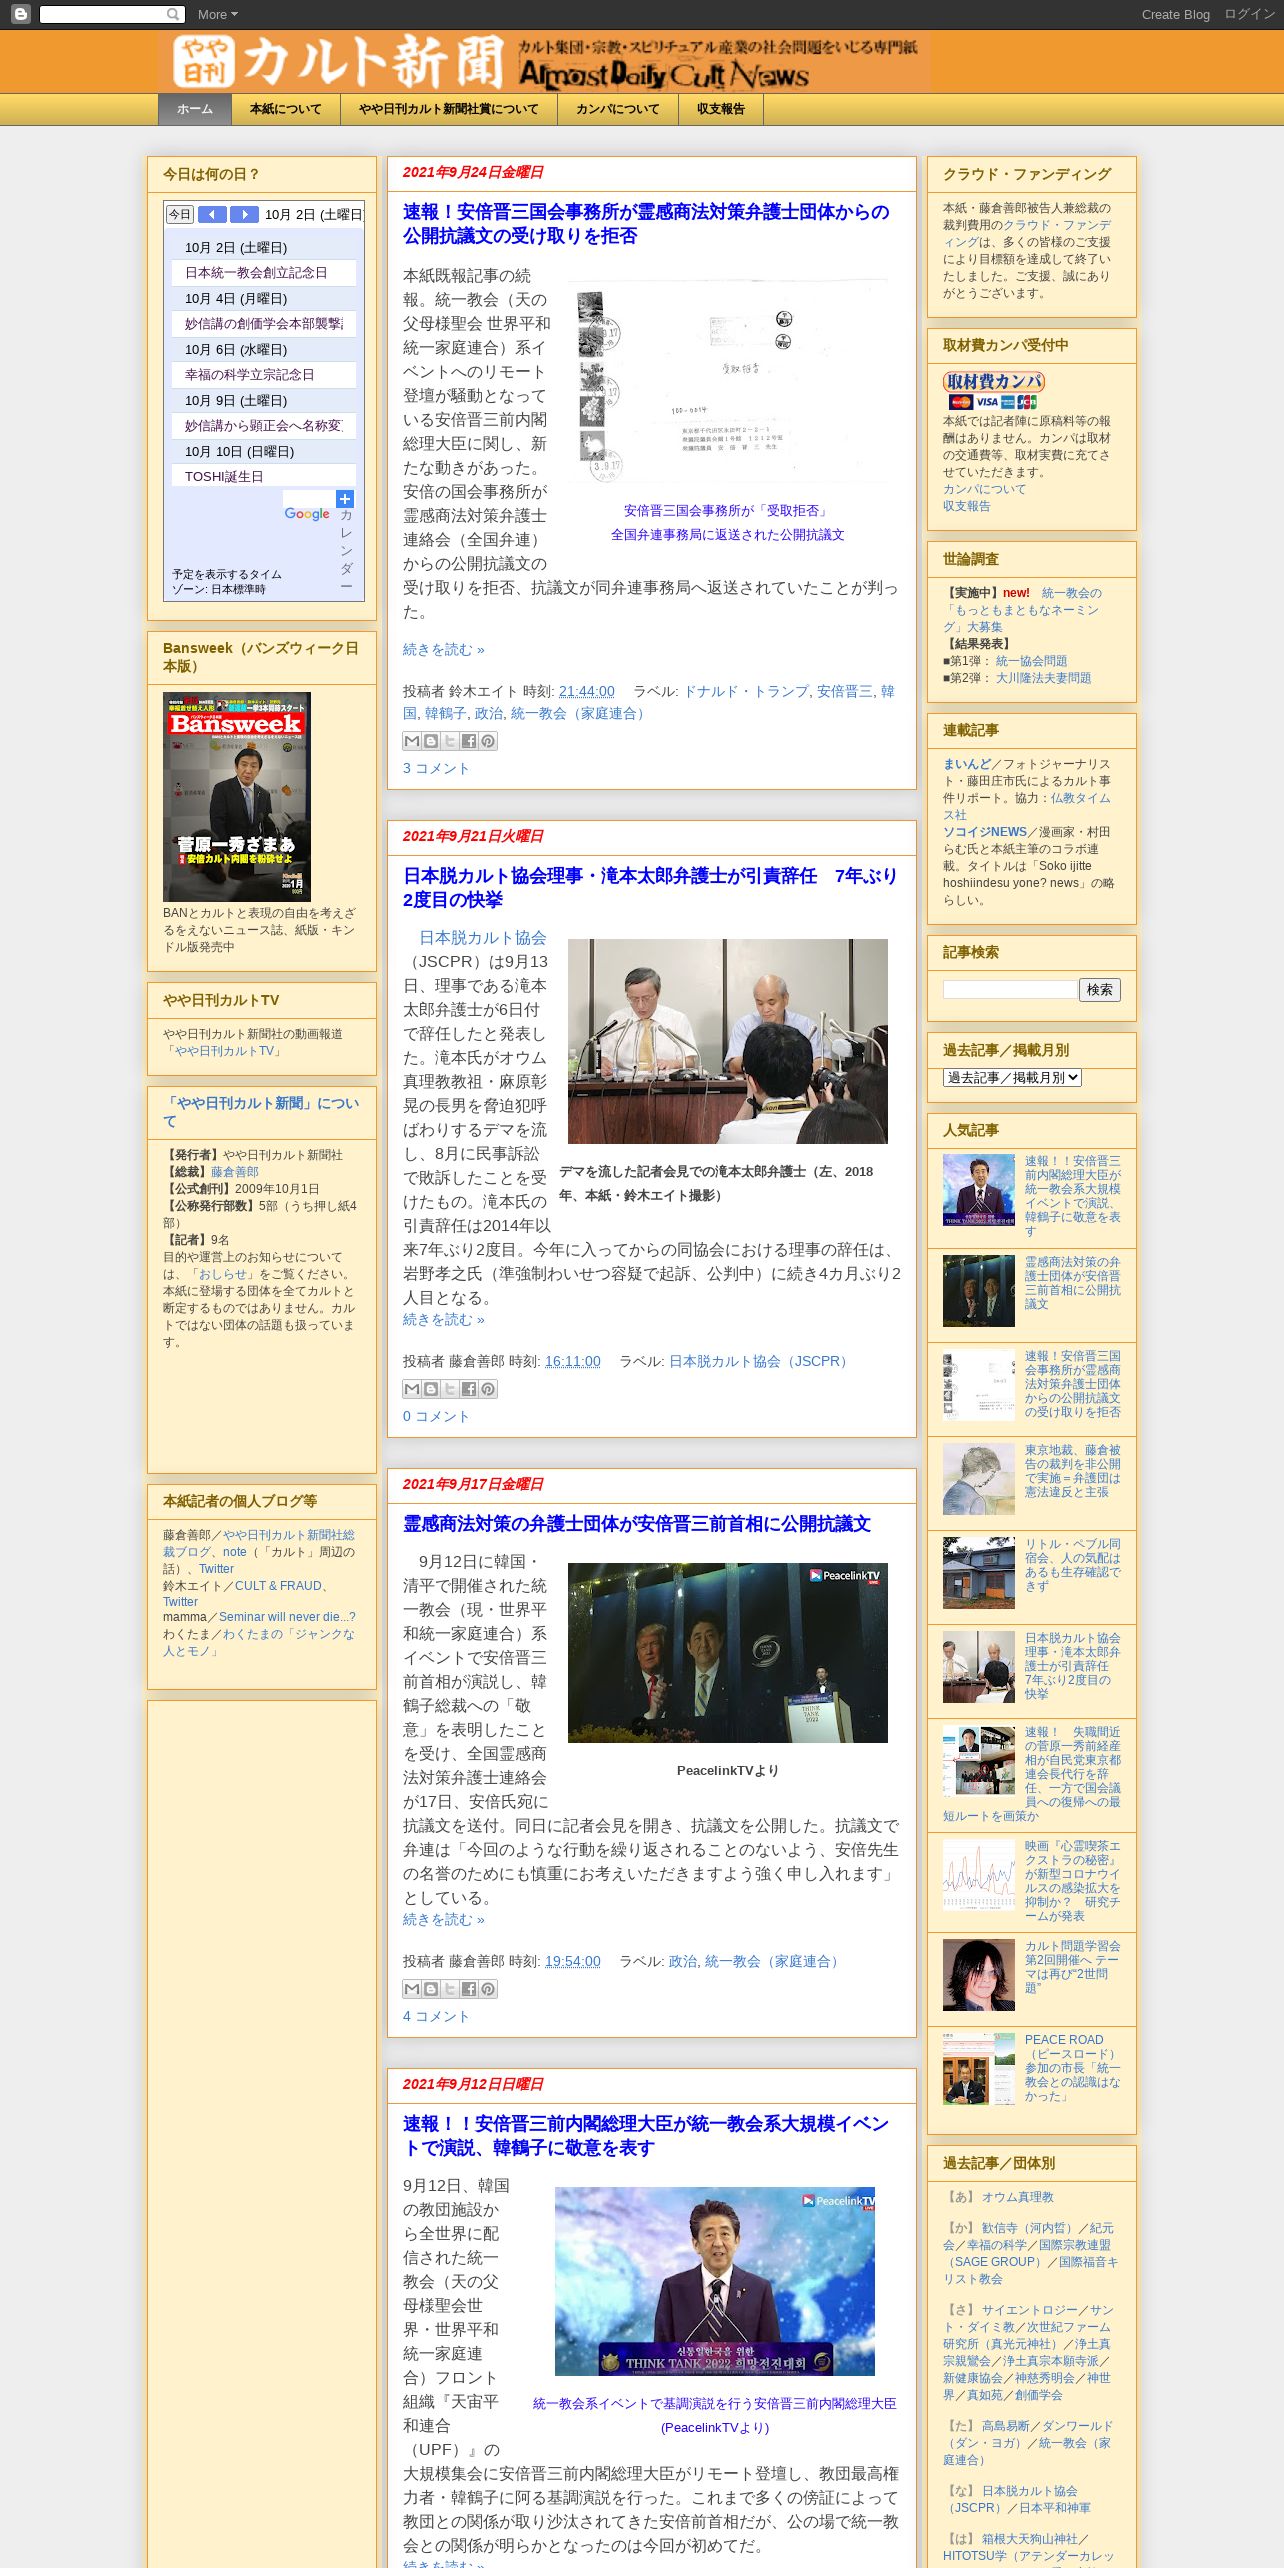Click the 滝本太郎 press conference photo

coord(728,1041)
